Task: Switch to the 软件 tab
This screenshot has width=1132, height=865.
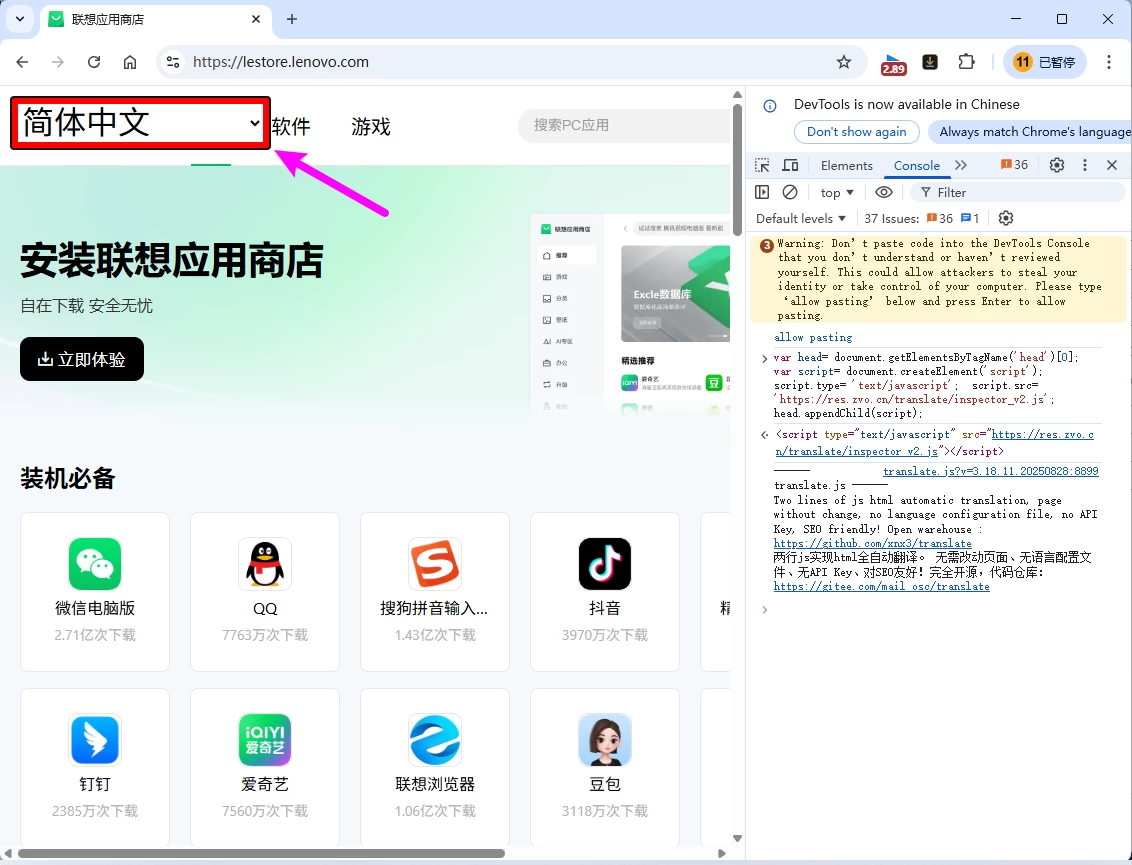Action: click(291, 126)
